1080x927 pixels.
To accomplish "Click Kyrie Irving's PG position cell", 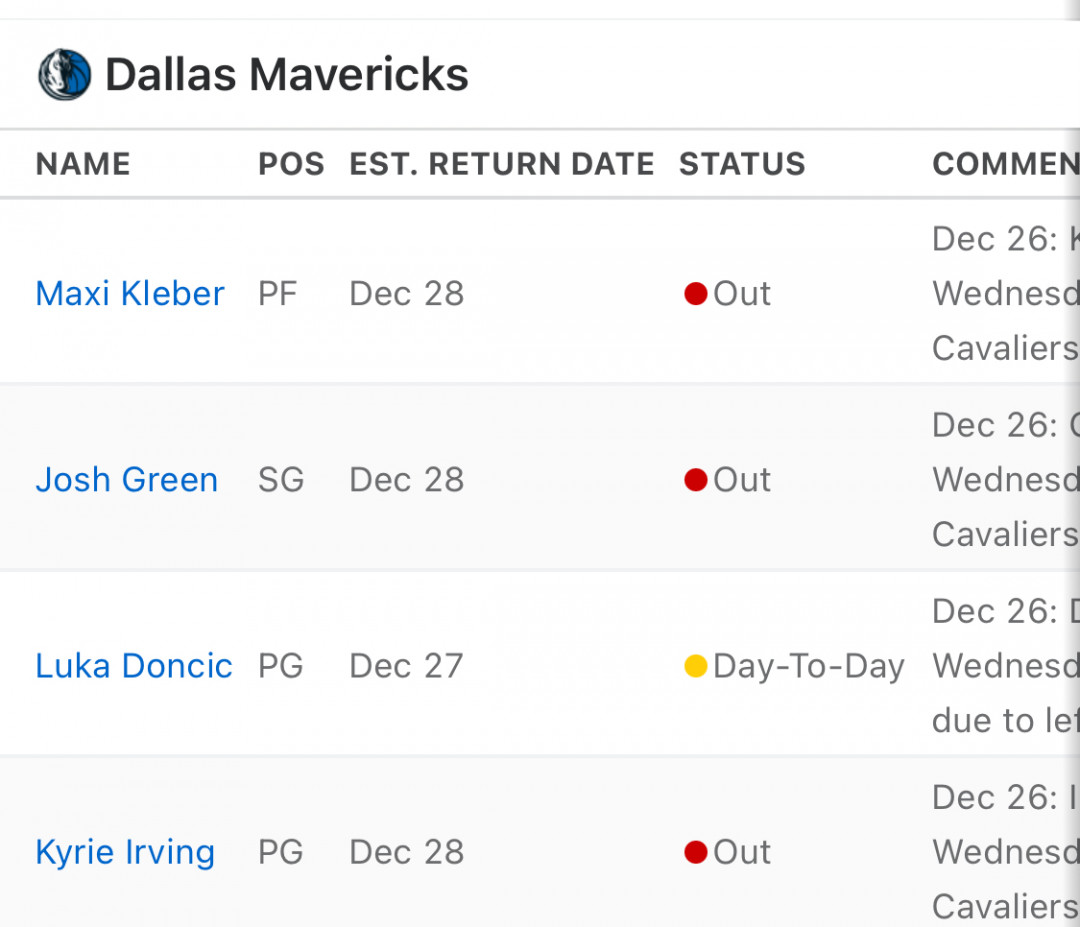I will pyautogui.click(x=280, y=852).
